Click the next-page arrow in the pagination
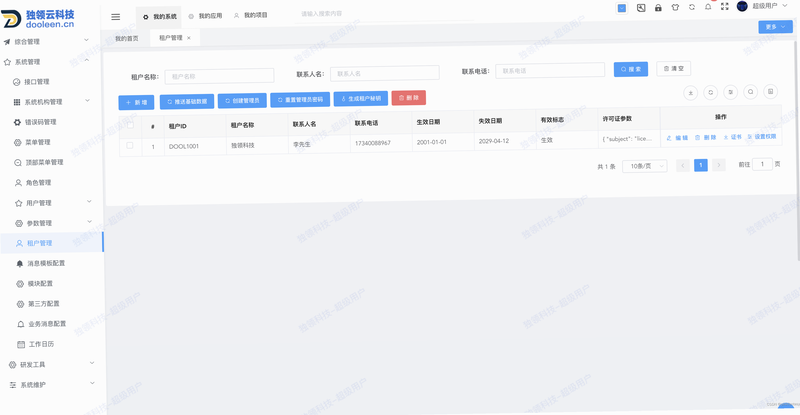 click(718, 164)
